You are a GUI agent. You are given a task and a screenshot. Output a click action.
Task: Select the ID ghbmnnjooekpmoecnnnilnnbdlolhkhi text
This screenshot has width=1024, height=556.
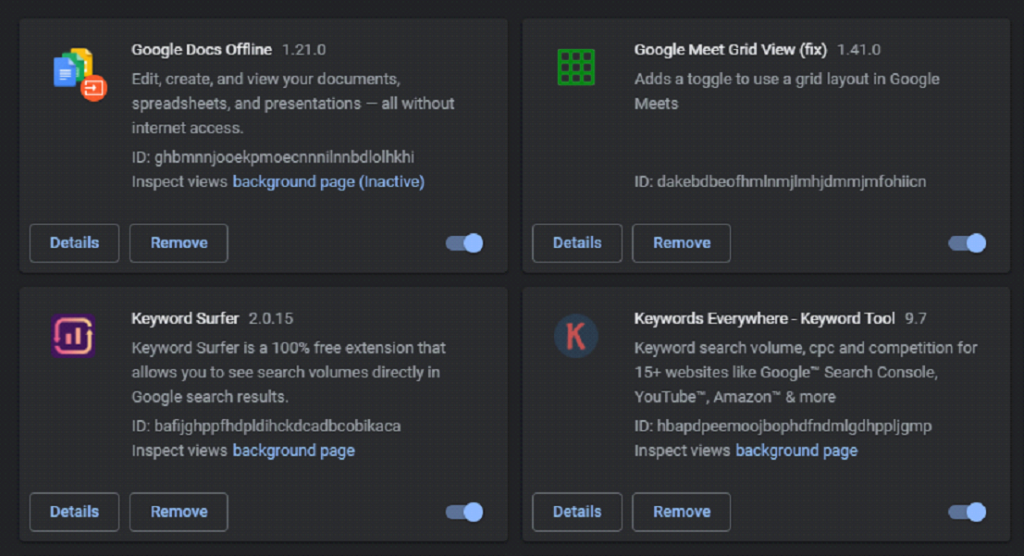point(273,157)
